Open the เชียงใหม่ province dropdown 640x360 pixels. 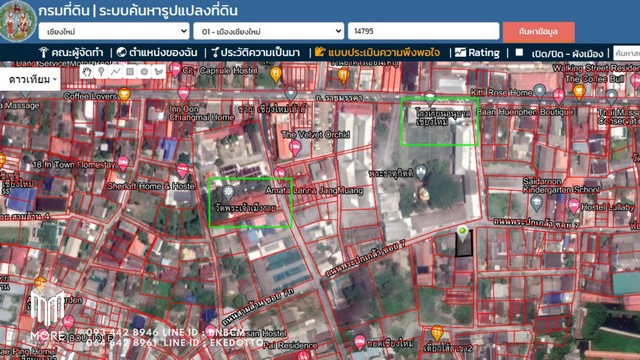[x=114, y=31]
